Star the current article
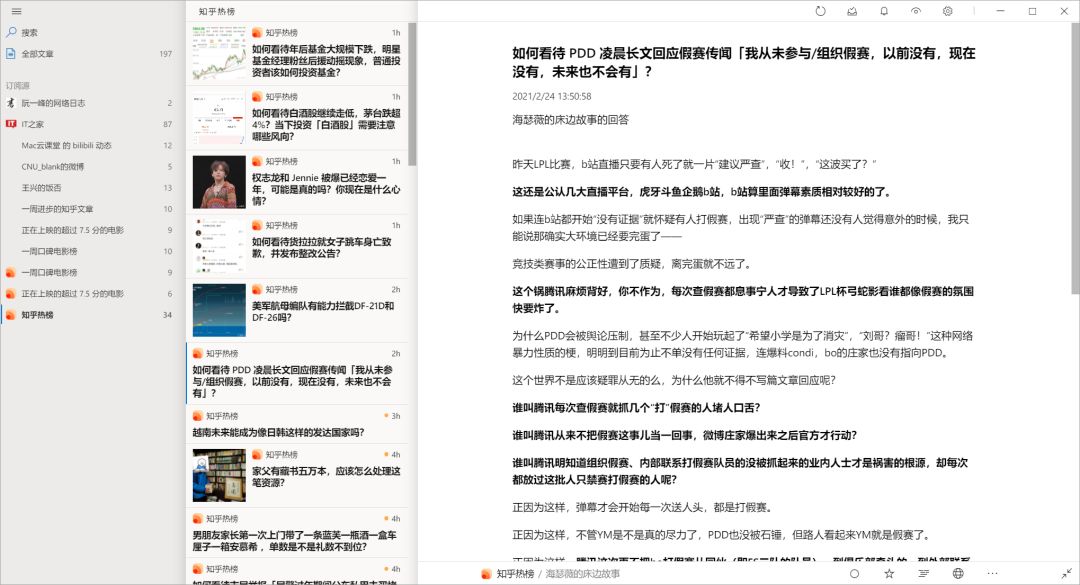 point(889,573)
